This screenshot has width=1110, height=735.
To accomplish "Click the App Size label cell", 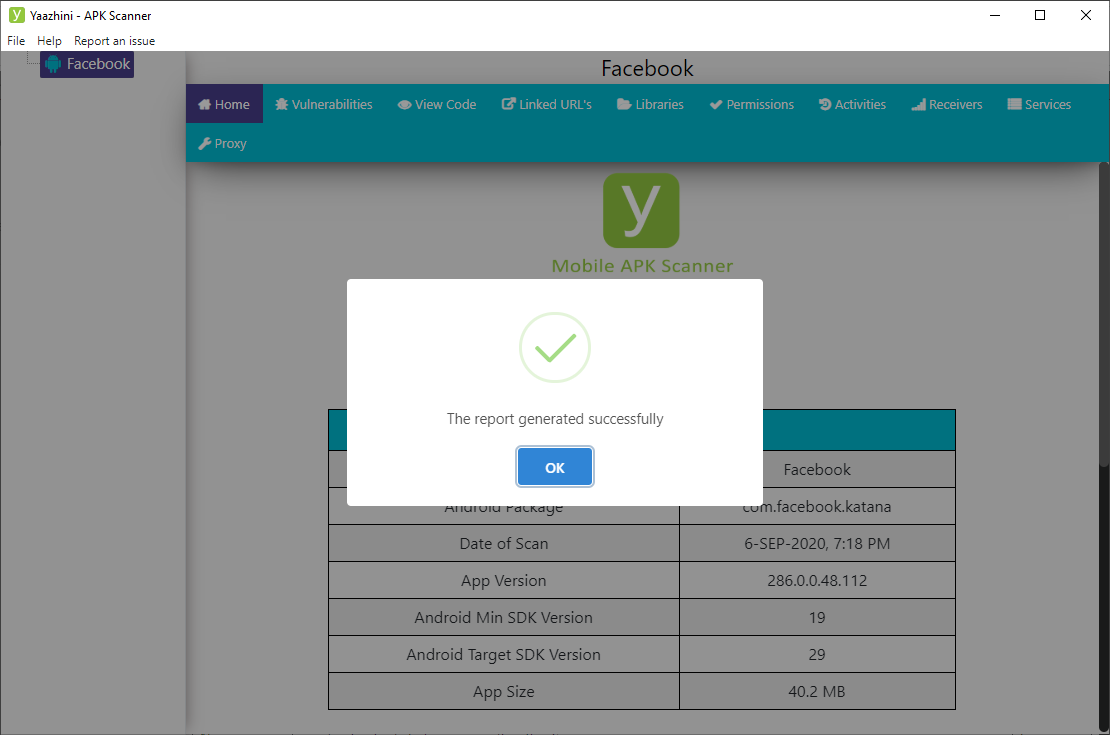I will pyautogui.click(x=504, y=691).
